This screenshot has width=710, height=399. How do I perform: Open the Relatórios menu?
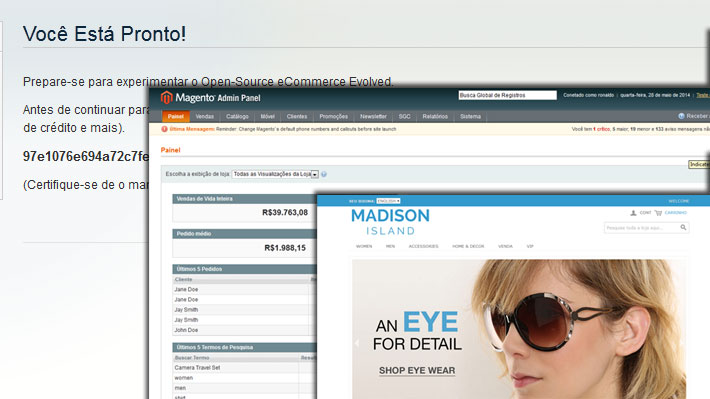(x=435, y=116)
